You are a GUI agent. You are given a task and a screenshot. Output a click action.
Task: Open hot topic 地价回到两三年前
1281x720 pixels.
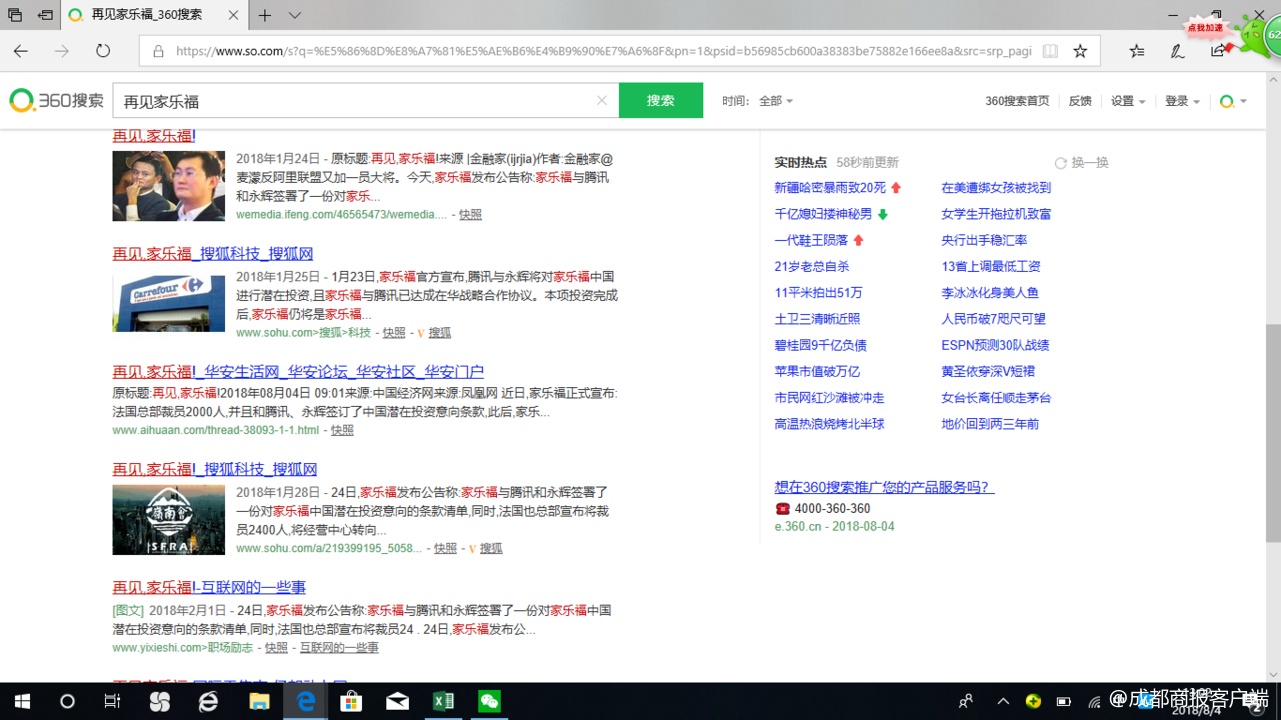[990, 424]
